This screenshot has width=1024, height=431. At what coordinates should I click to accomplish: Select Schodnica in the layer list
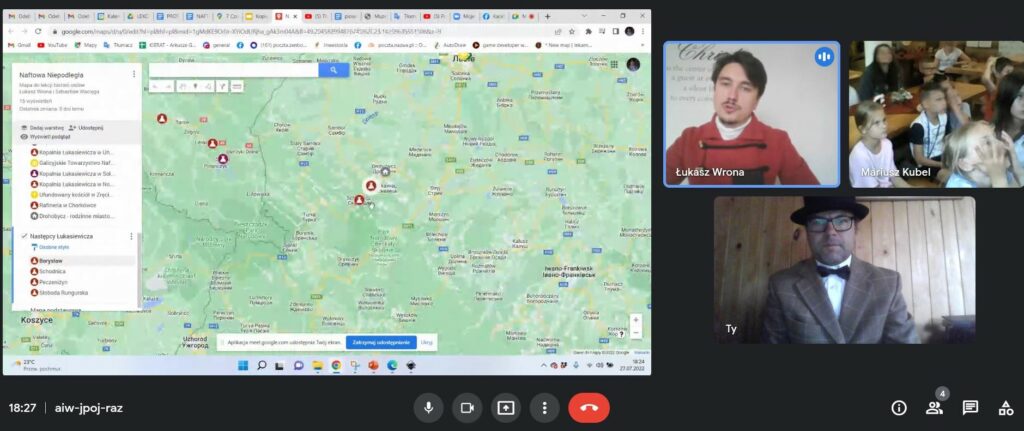[54, 271]
